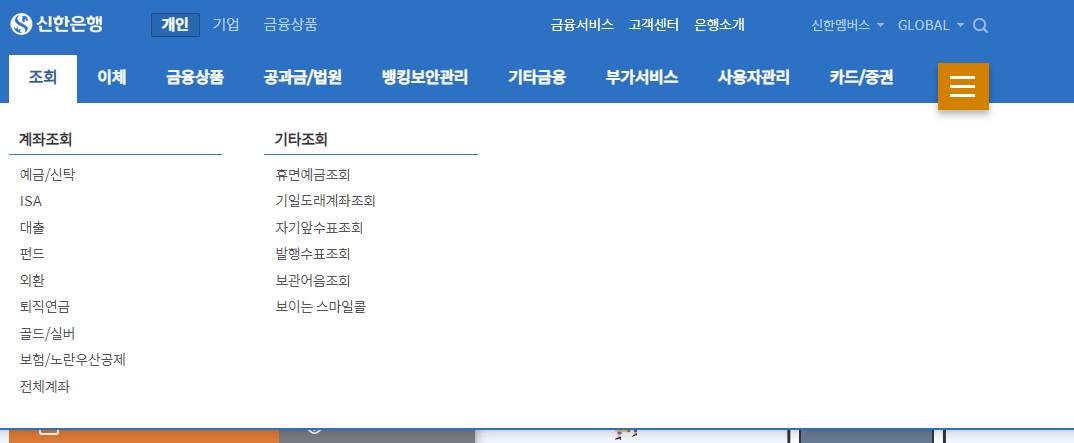This screenshot has width=1074, height=443.
Task: Open 퇴직연금 inquiry
Action: point(45,307)
